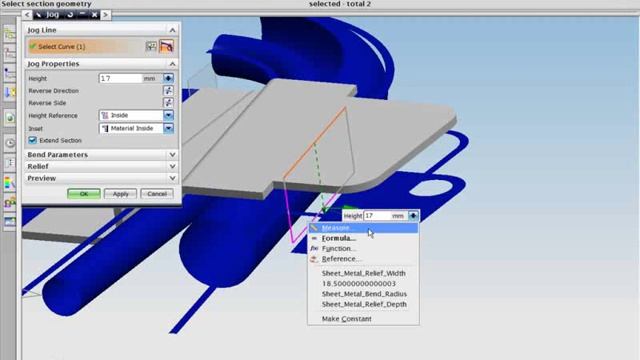Click the sidebar icon below the rainbow icon
Screen dimensions: 640x360
coord(10,202)
